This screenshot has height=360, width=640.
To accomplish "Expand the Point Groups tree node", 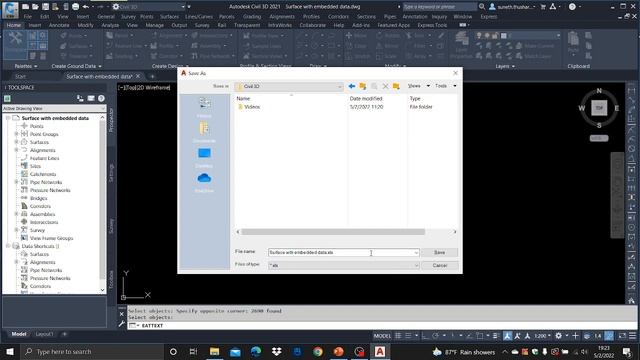I will [16, 134].
